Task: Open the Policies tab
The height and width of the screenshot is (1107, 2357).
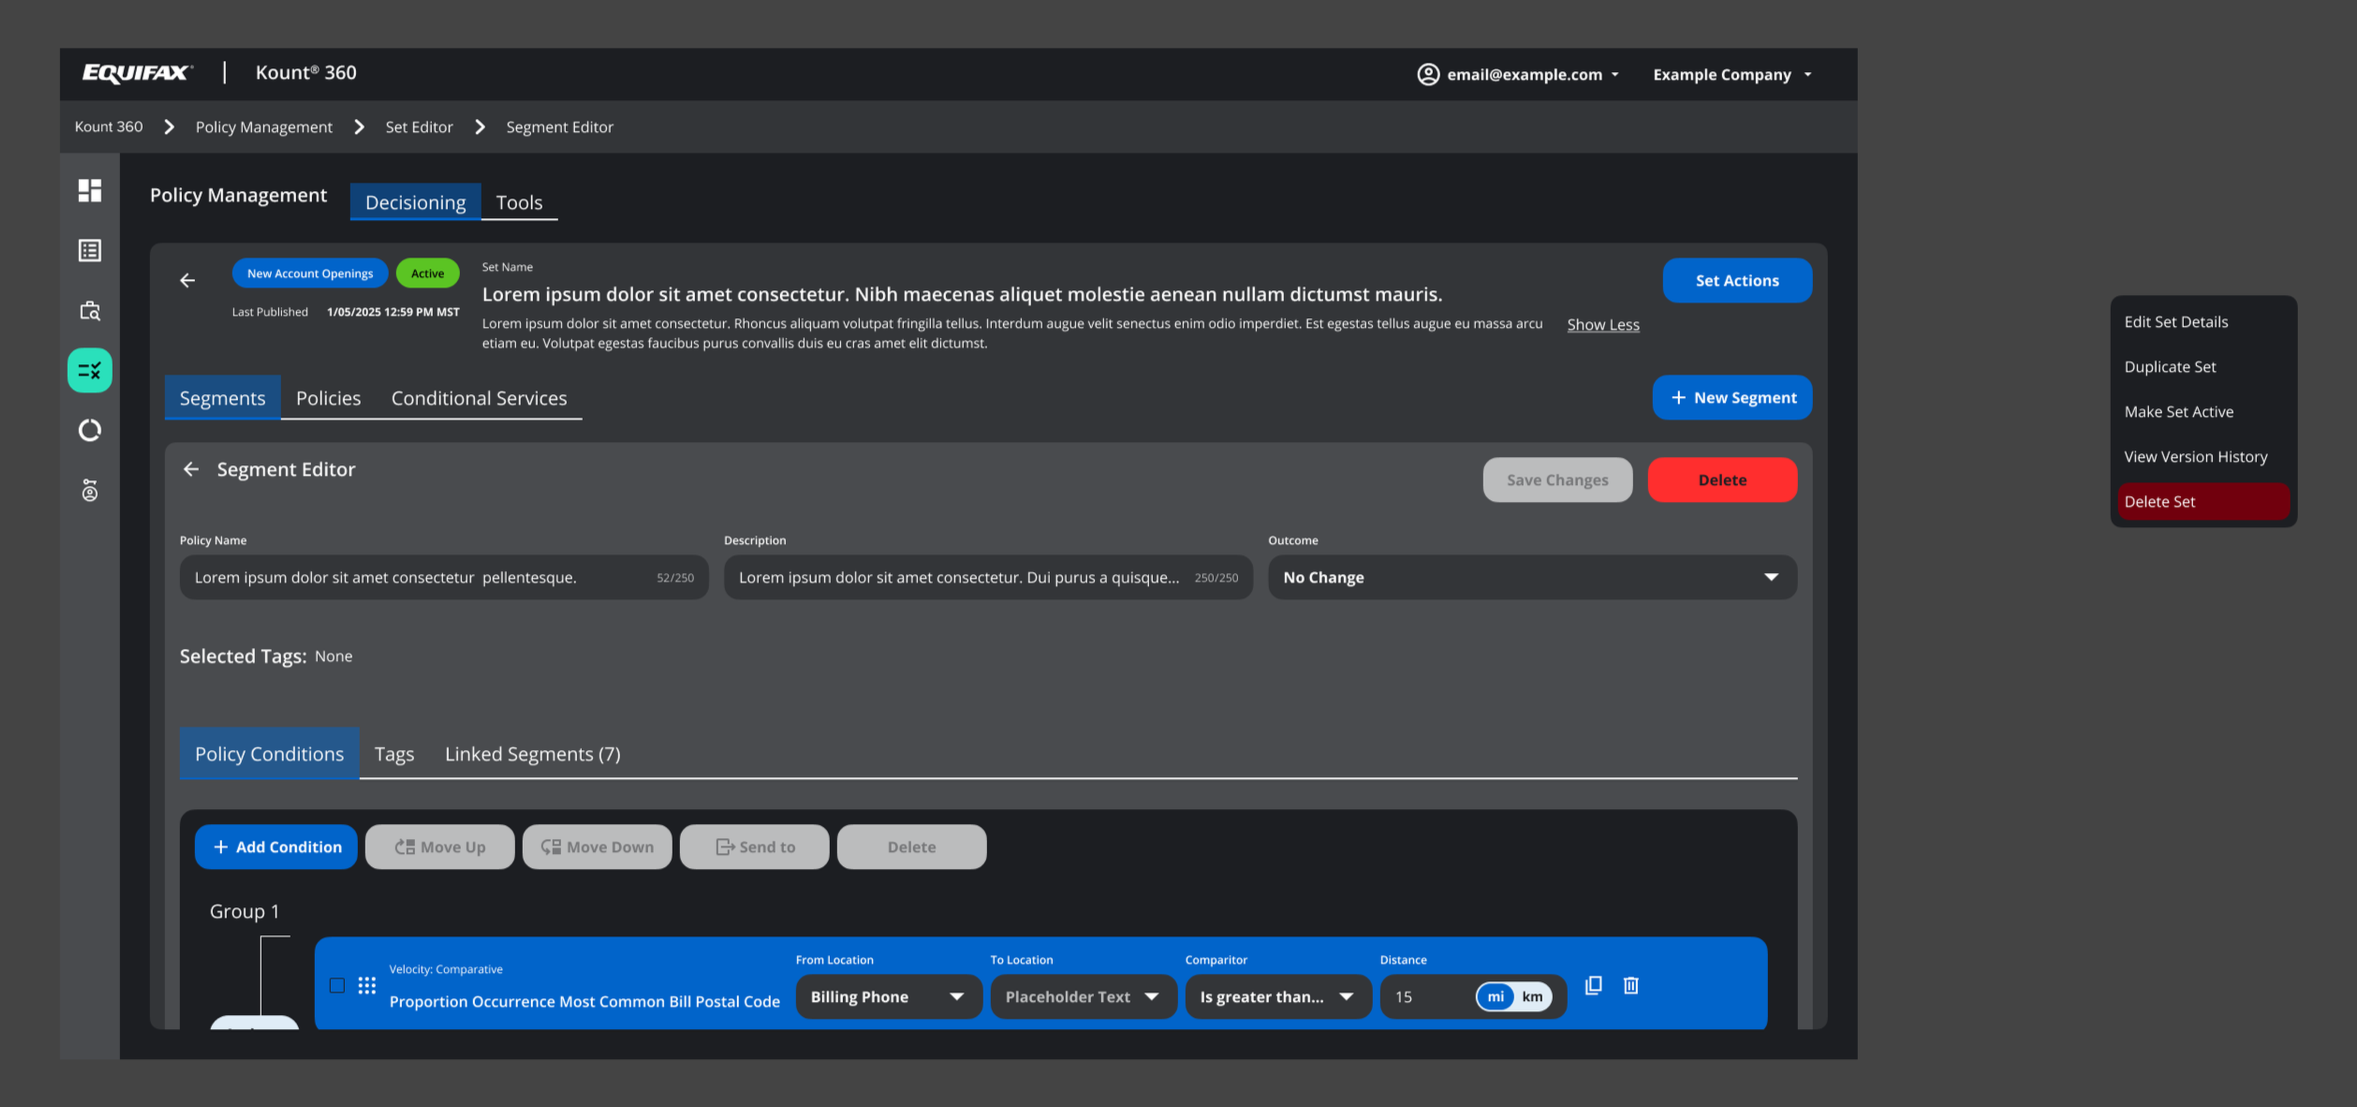Action: click(328, 398)
